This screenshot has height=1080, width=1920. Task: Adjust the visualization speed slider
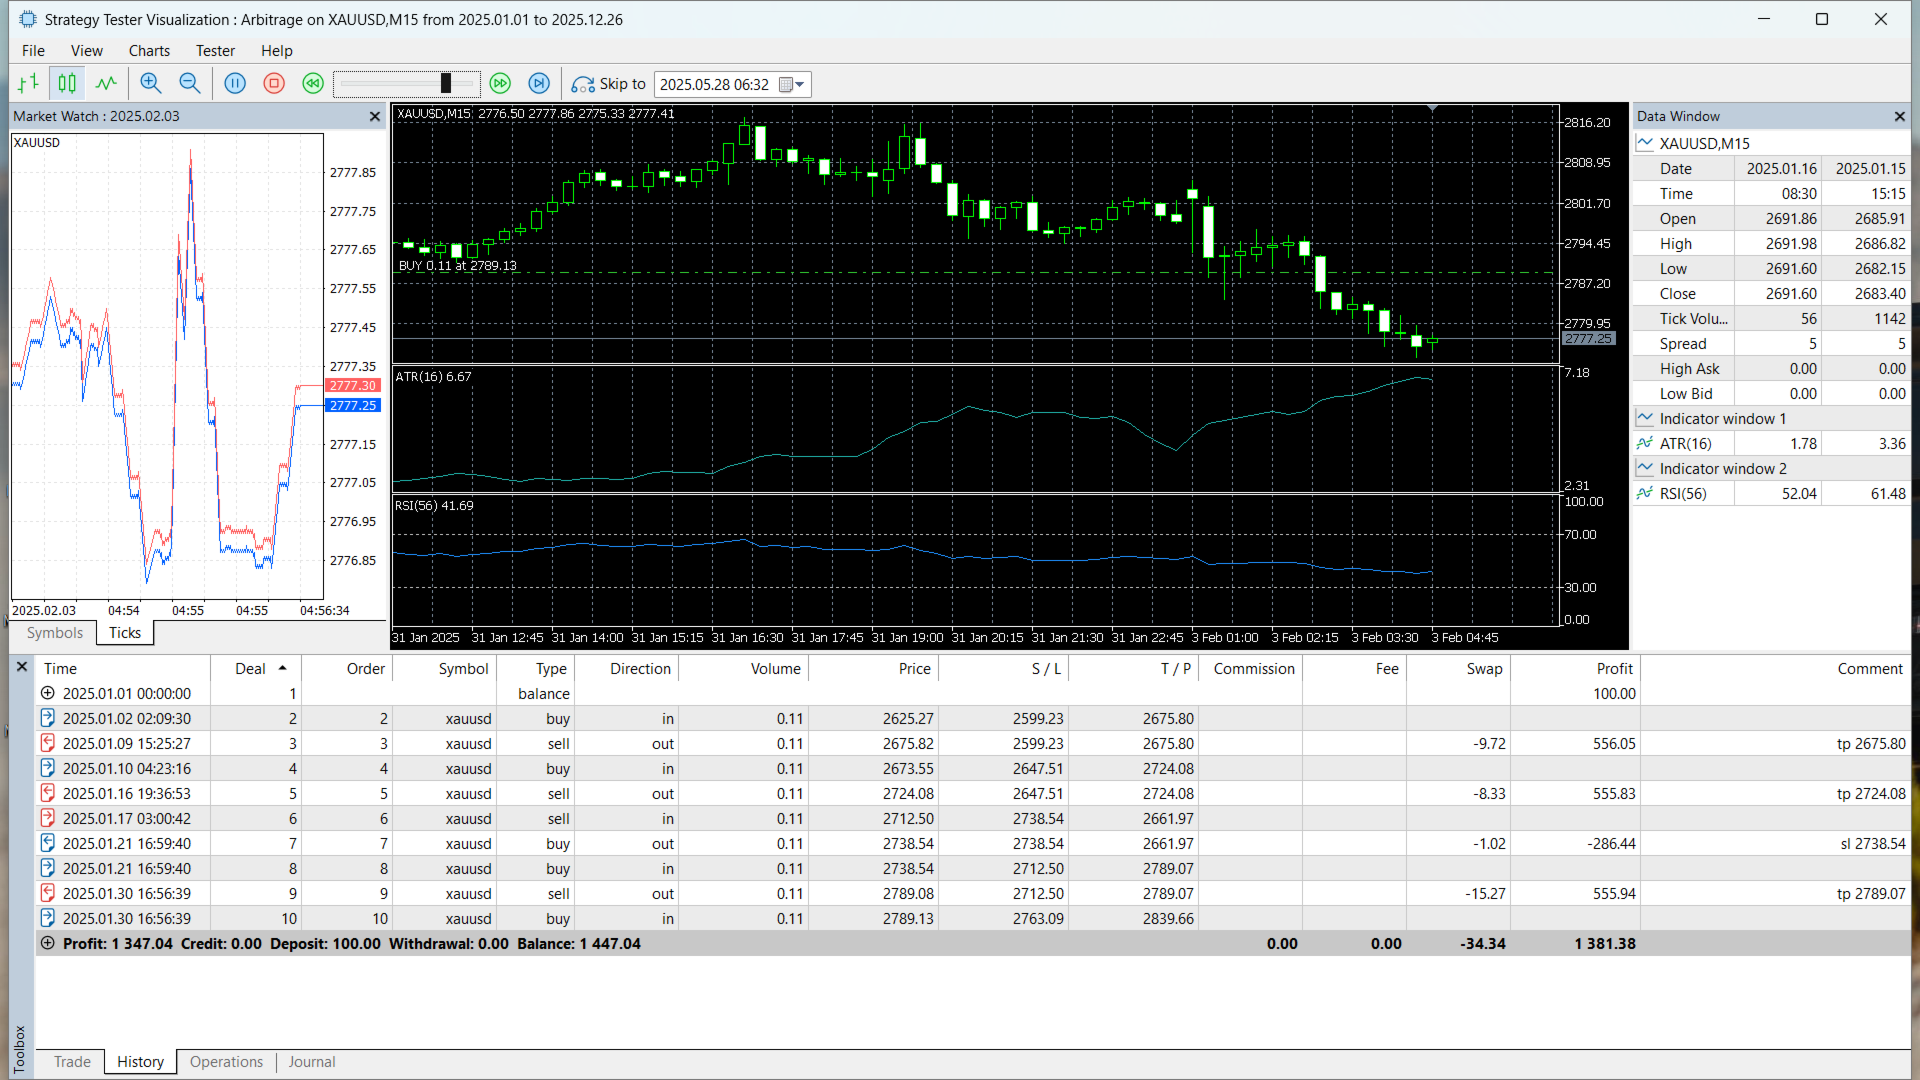[x=446, y=84]
